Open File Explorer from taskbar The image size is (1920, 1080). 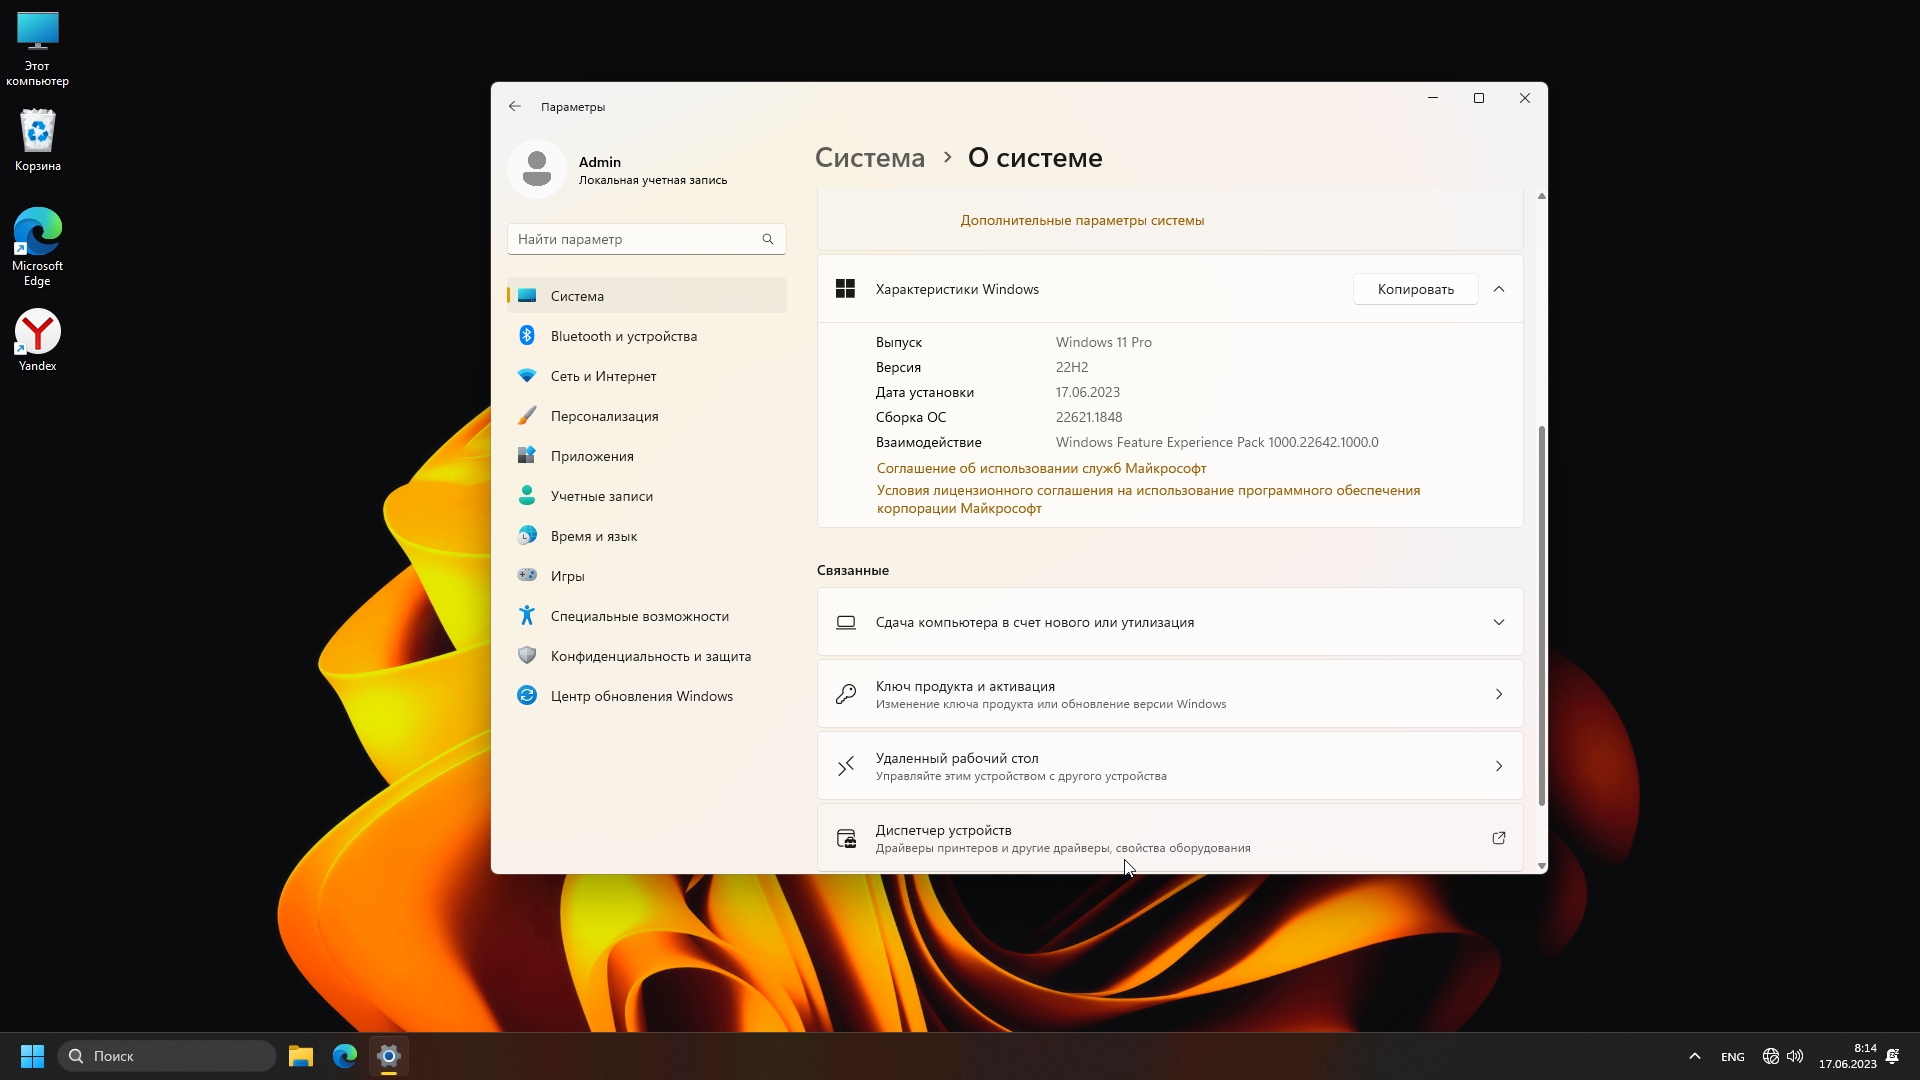(x=301, y=1056)
